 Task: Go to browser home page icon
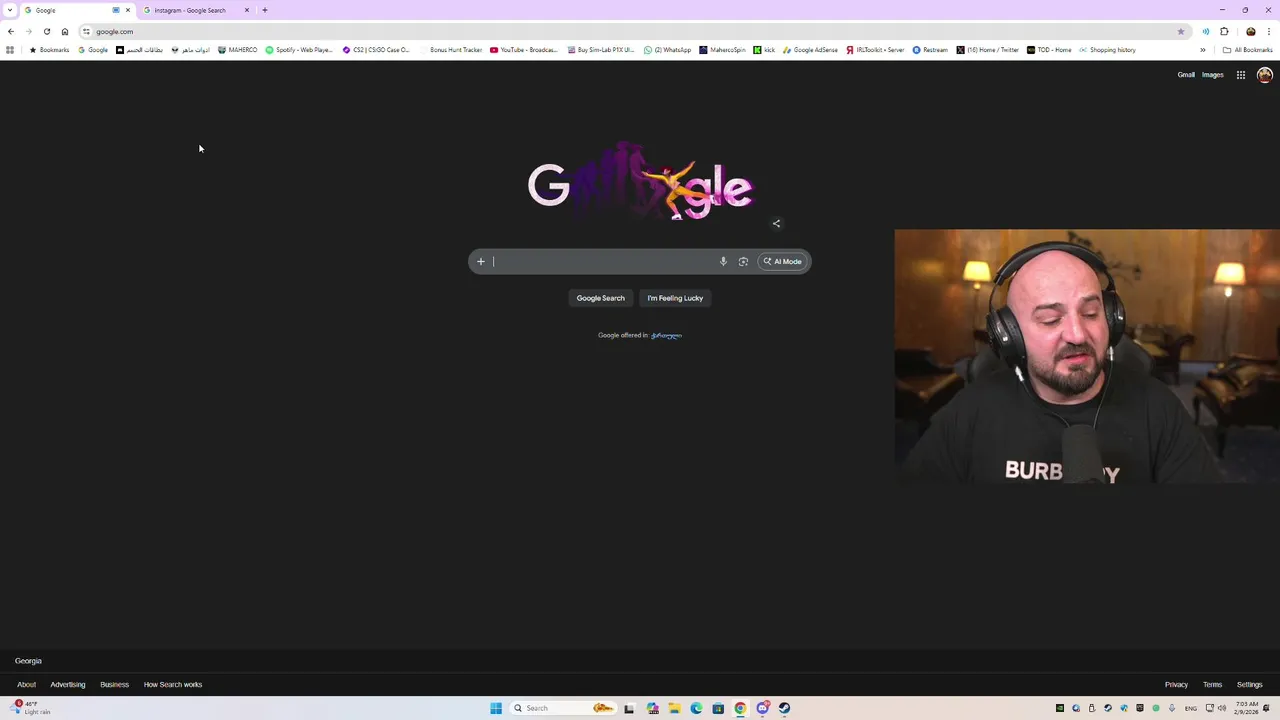coord(65,32)
